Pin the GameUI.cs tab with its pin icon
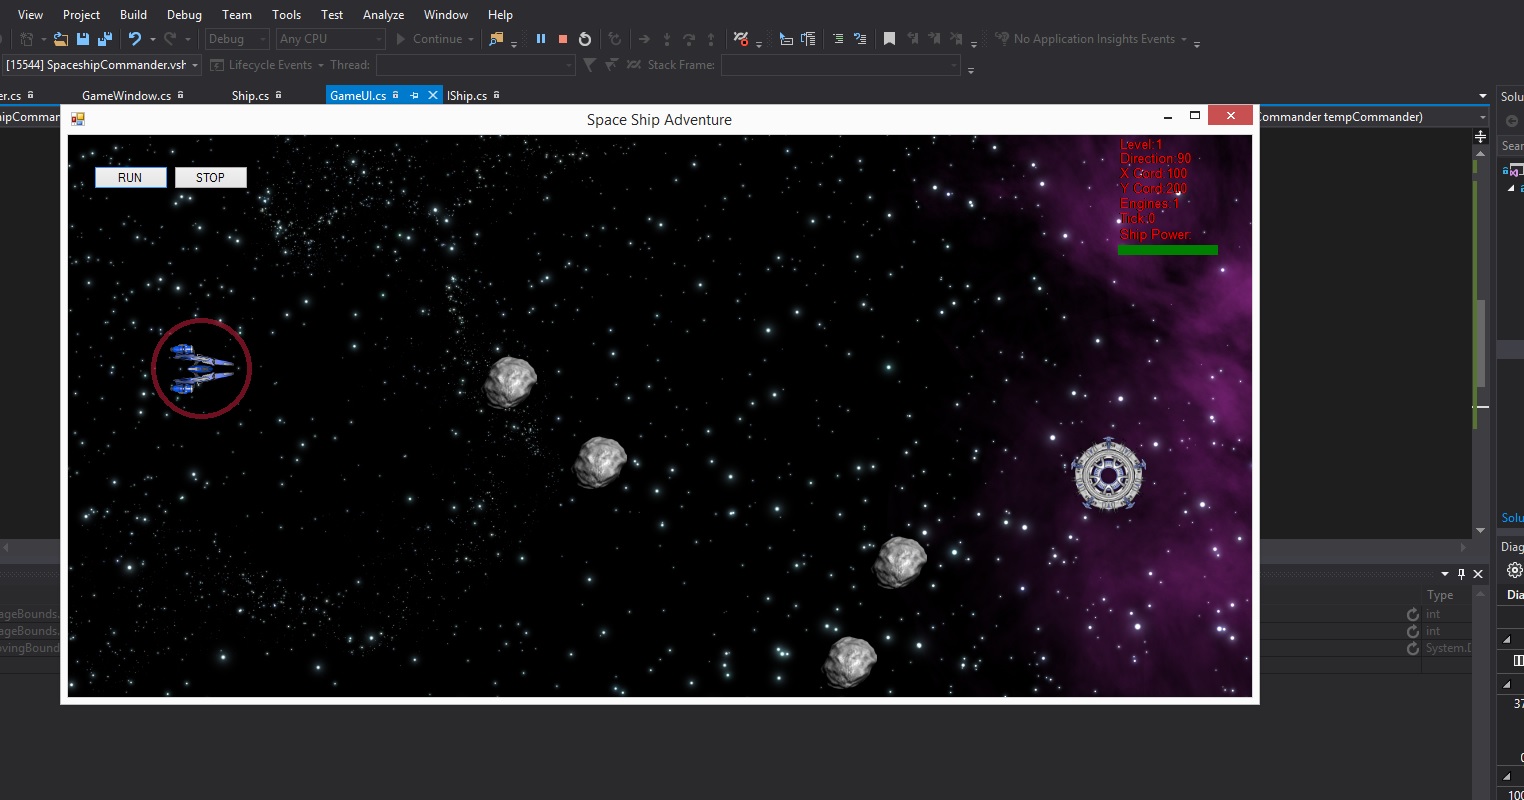The width and height of the screenshot is (1524, 800). click(414, 95)
